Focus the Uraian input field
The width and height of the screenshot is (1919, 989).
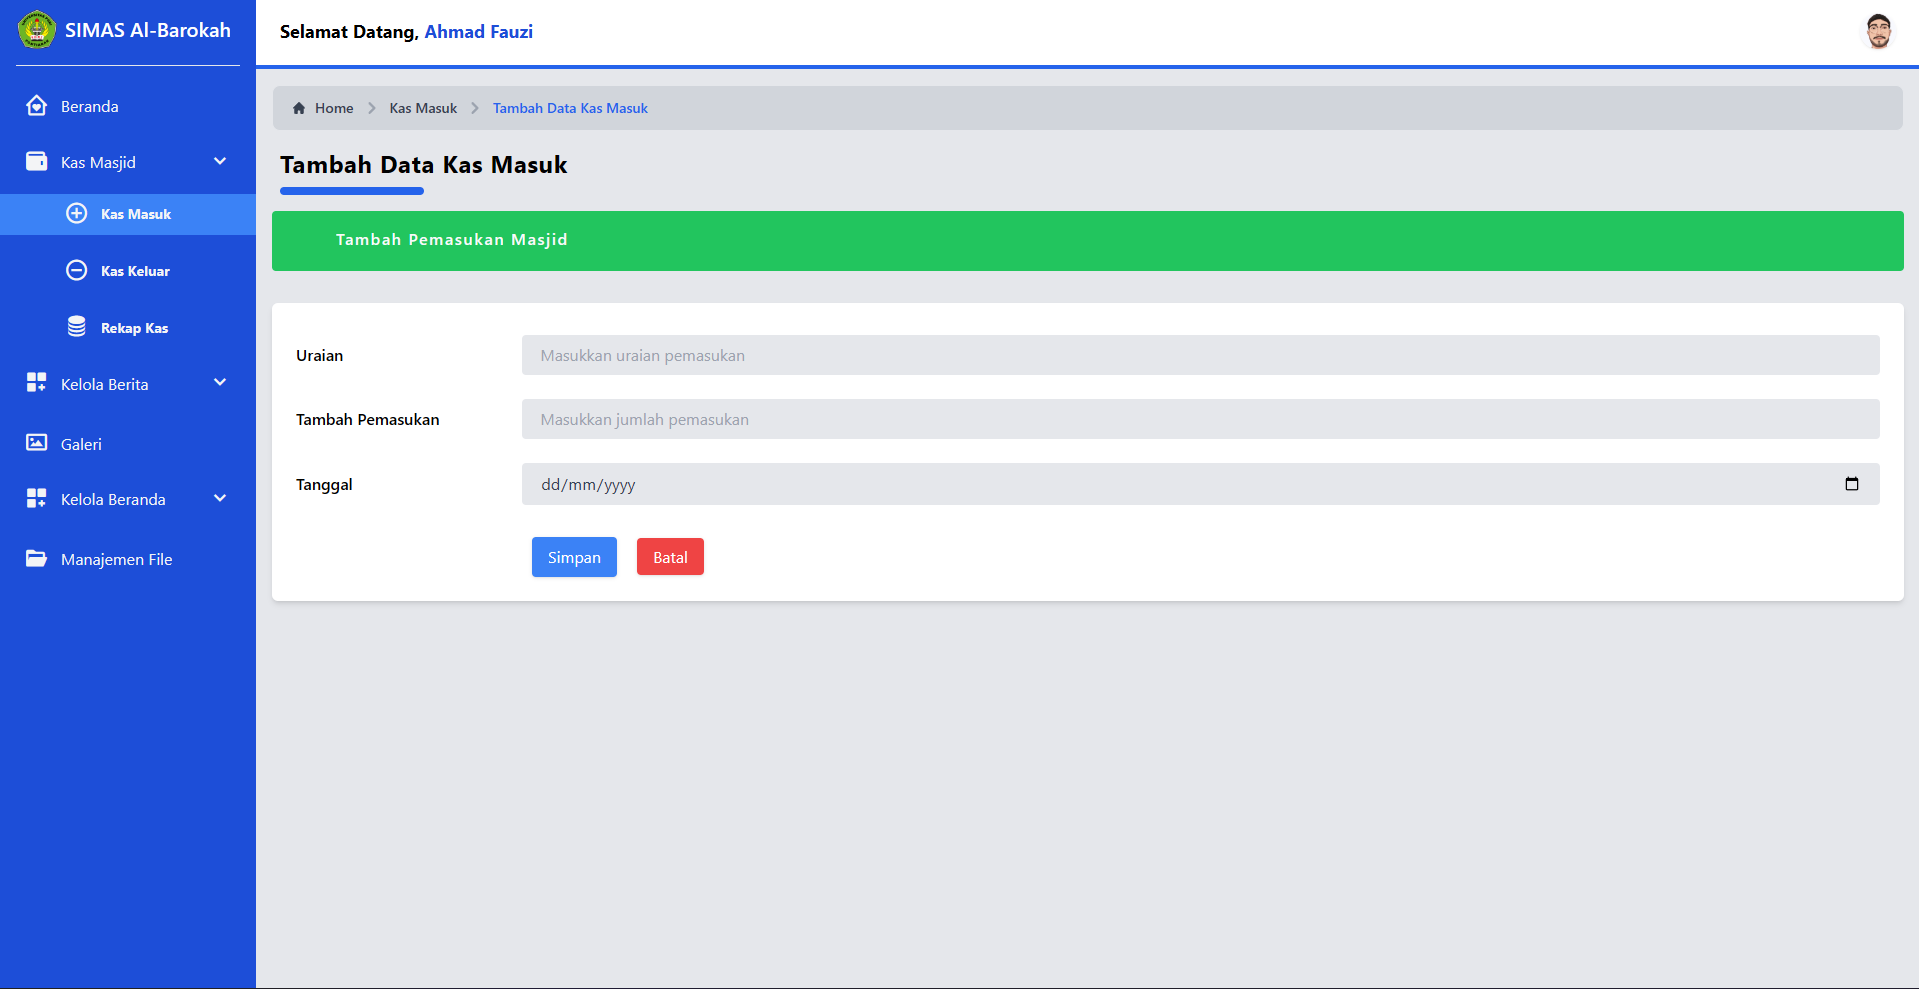coord(1200,355)
